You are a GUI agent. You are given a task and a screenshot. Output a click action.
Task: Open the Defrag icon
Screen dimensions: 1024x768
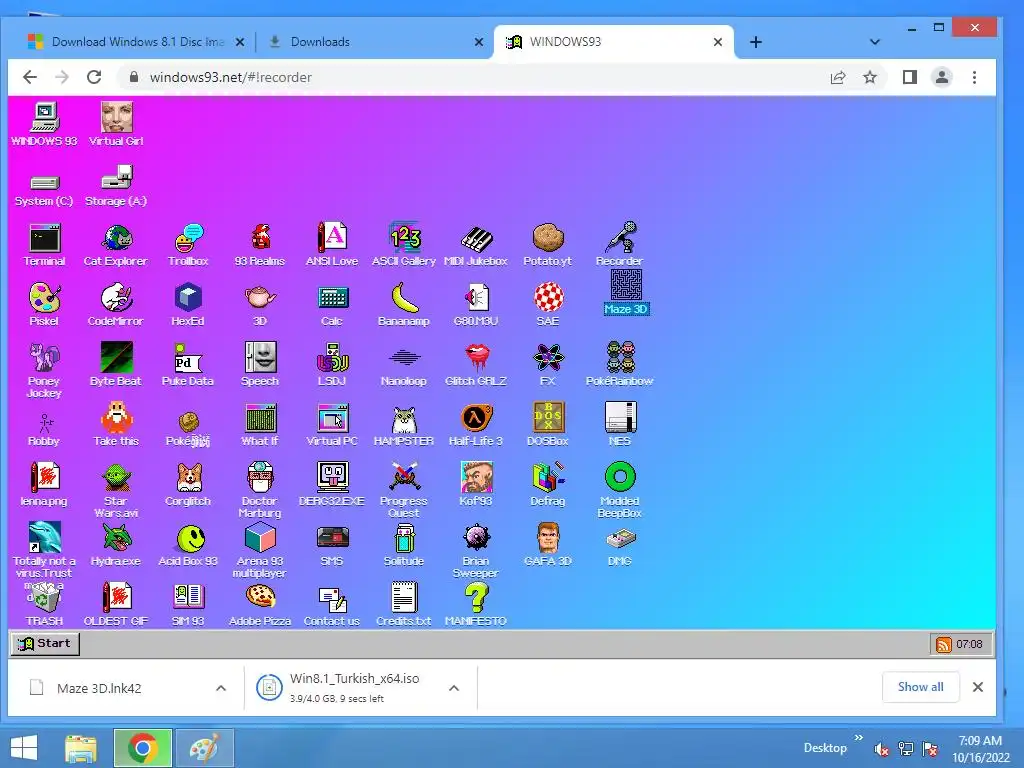pyautogui.click(x=547, y=485)
